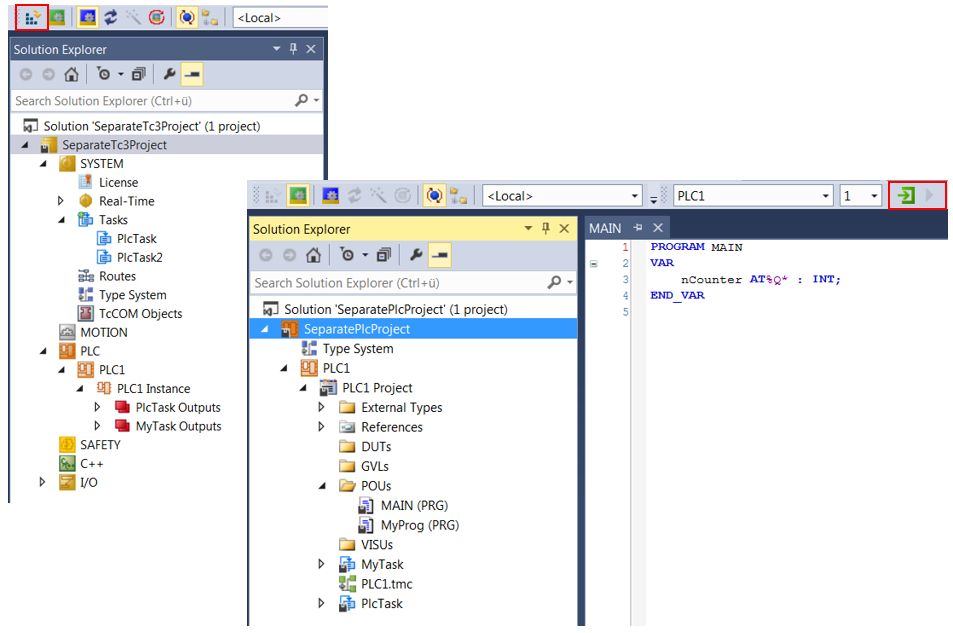Click Show Sub Items icon in left toolbar
953x633 pixels.
(210, 18)
